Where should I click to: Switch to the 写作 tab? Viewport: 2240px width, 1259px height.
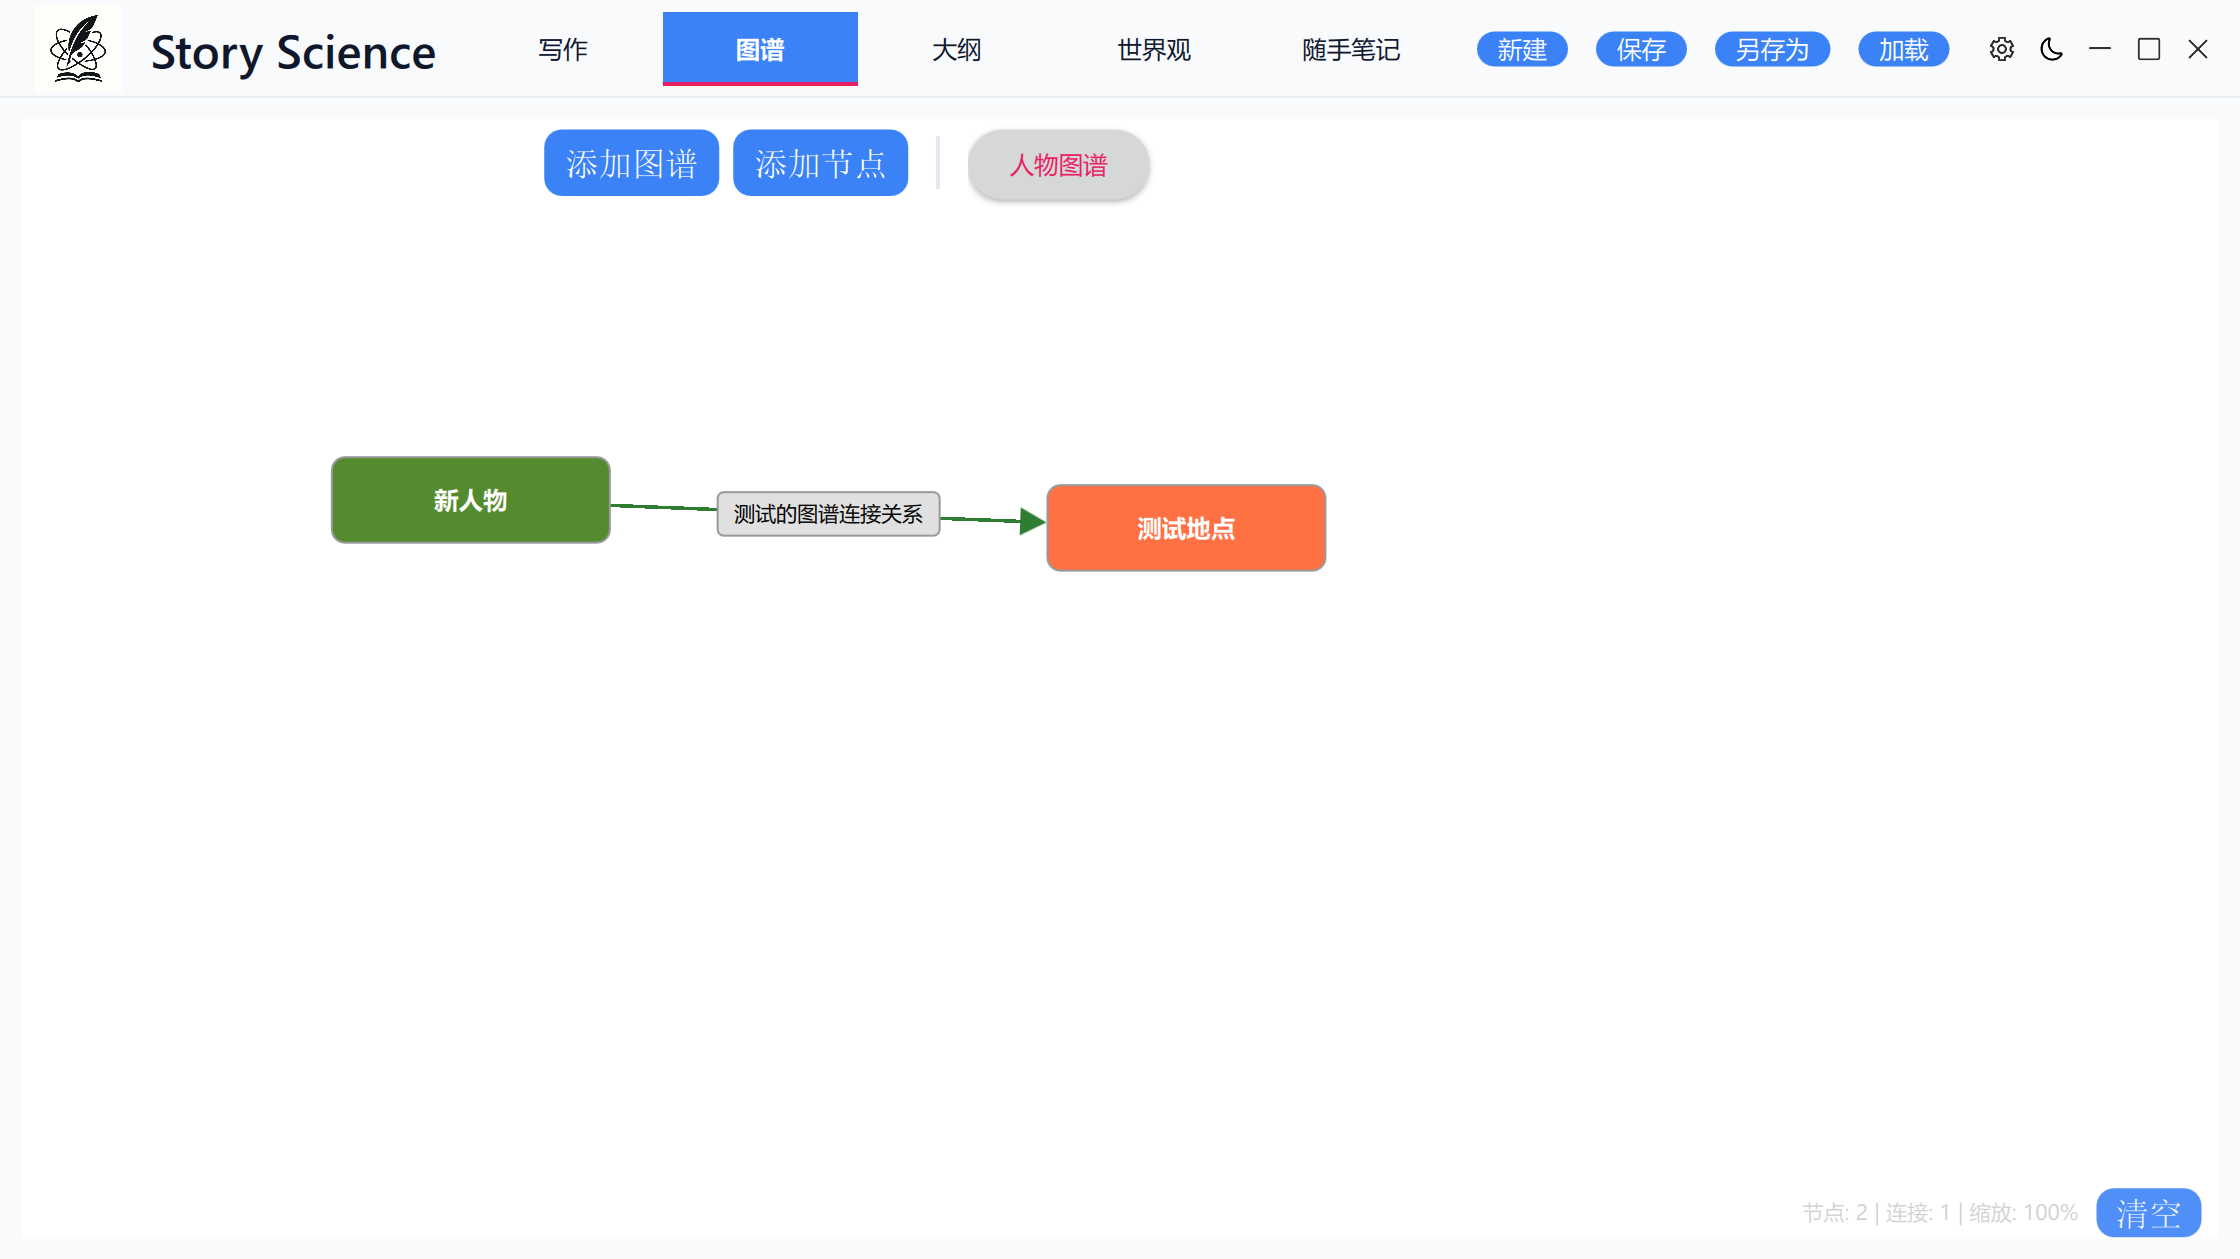tap(563, 49)
